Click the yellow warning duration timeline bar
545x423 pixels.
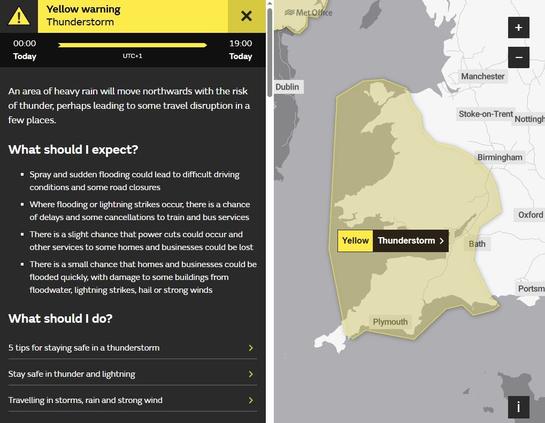point(132,45)
